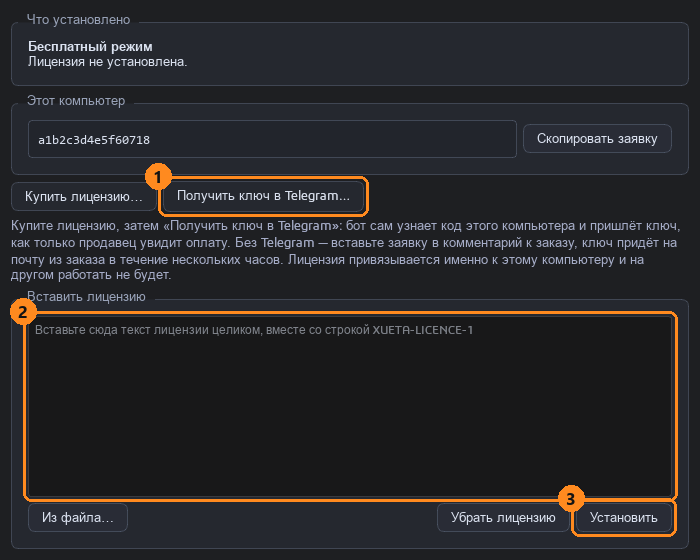This screenshot has height=560, width=700.
Task: Select the computer code field a1b2c3d4e5f60718
Action: [x=272, y=139]
